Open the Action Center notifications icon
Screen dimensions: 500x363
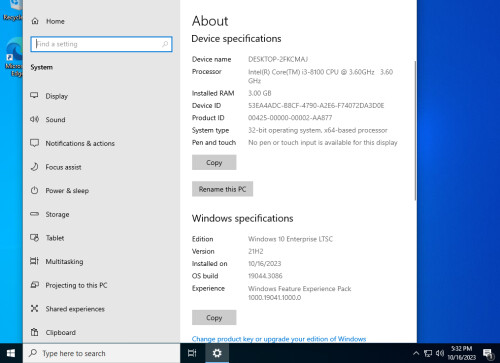(488, 353)
